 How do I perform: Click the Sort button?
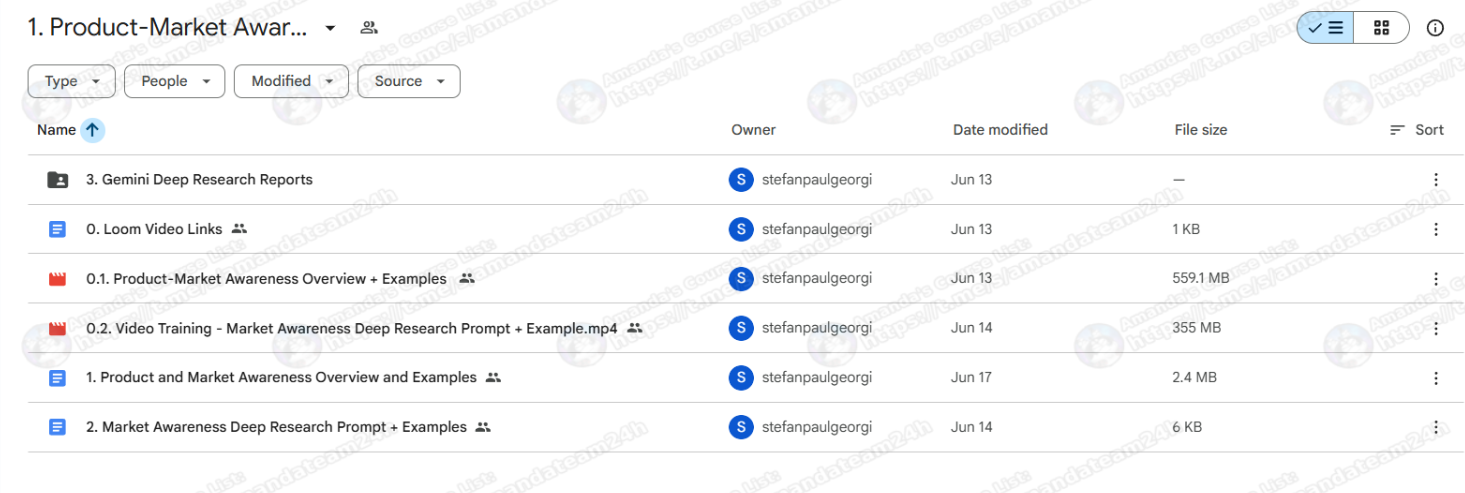1417,130
